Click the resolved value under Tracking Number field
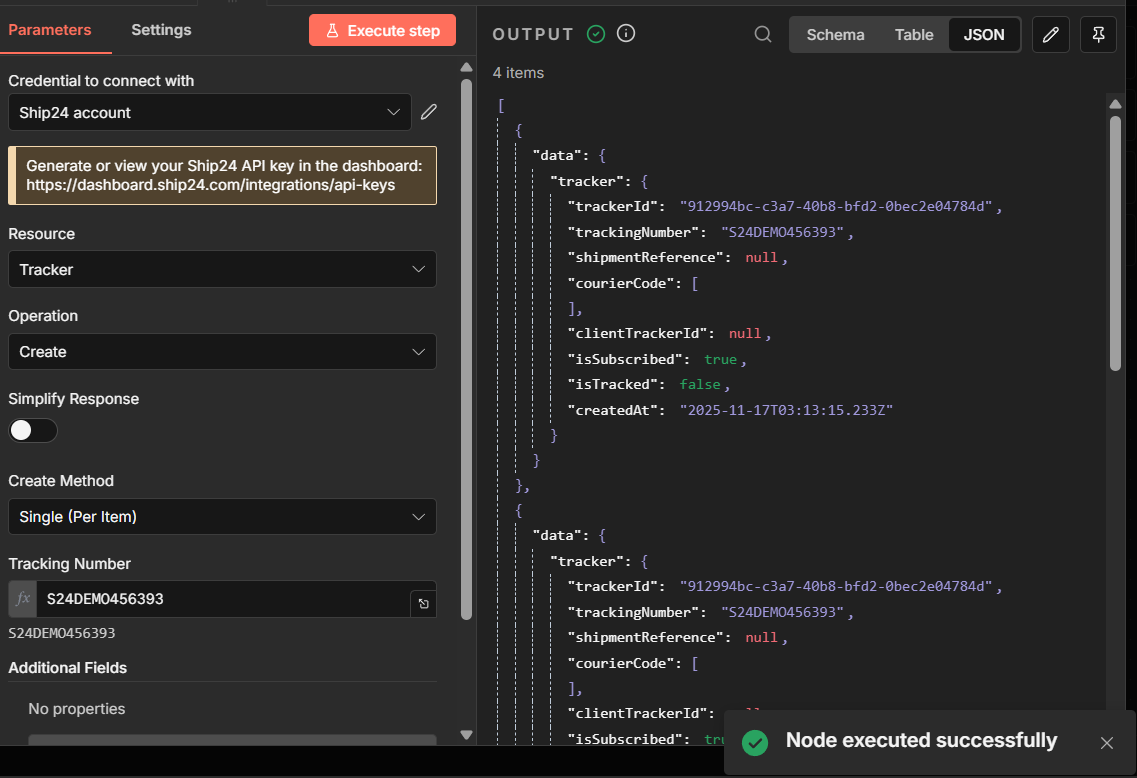This screenshot has width=1137, height=778. click(x=62, y=633)
